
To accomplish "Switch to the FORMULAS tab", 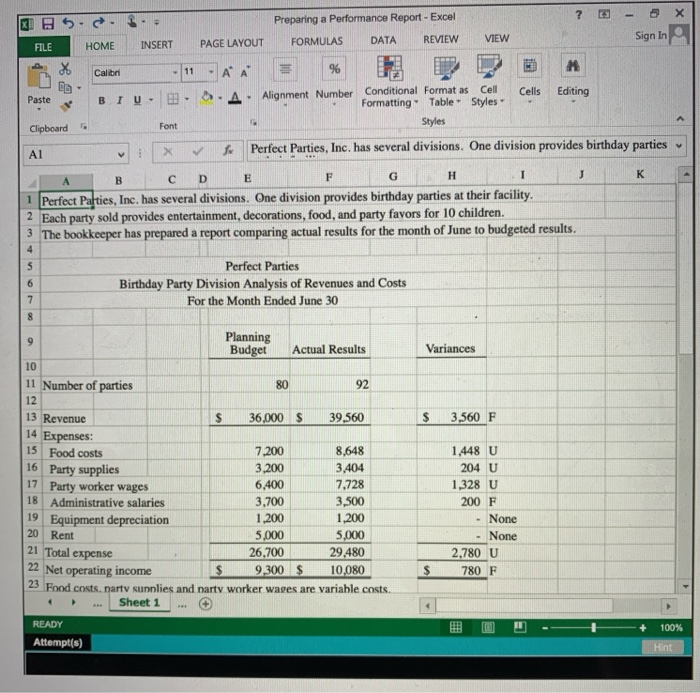I will click(317, 42).
